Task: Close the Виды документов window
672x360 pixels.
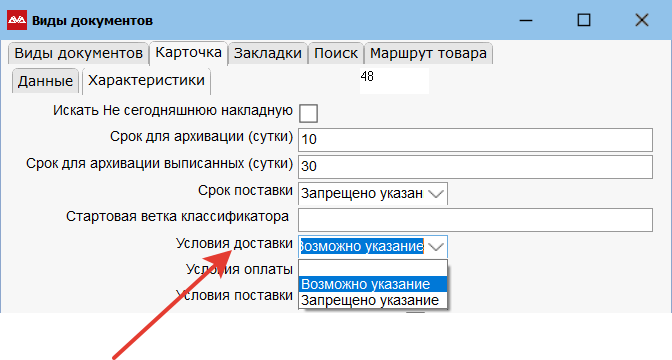Action: 642,20
